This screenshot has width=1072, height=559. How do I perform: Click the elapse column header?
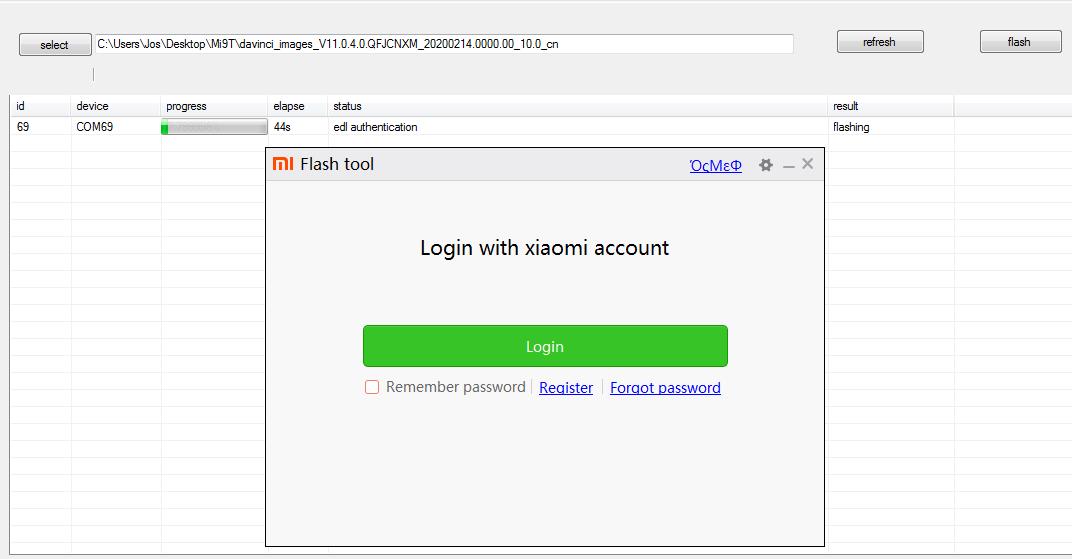297,106
